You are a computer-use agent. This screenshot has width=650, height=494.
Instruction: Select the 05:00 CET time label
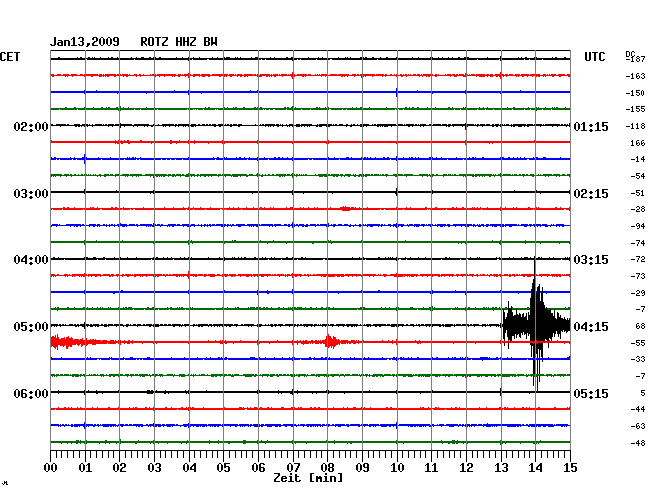click(31, 327)
